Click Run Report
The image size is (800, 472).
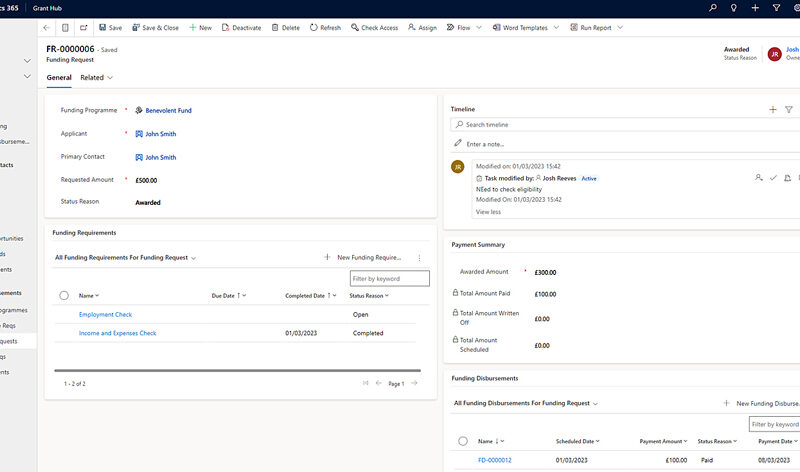coord(591,28)
